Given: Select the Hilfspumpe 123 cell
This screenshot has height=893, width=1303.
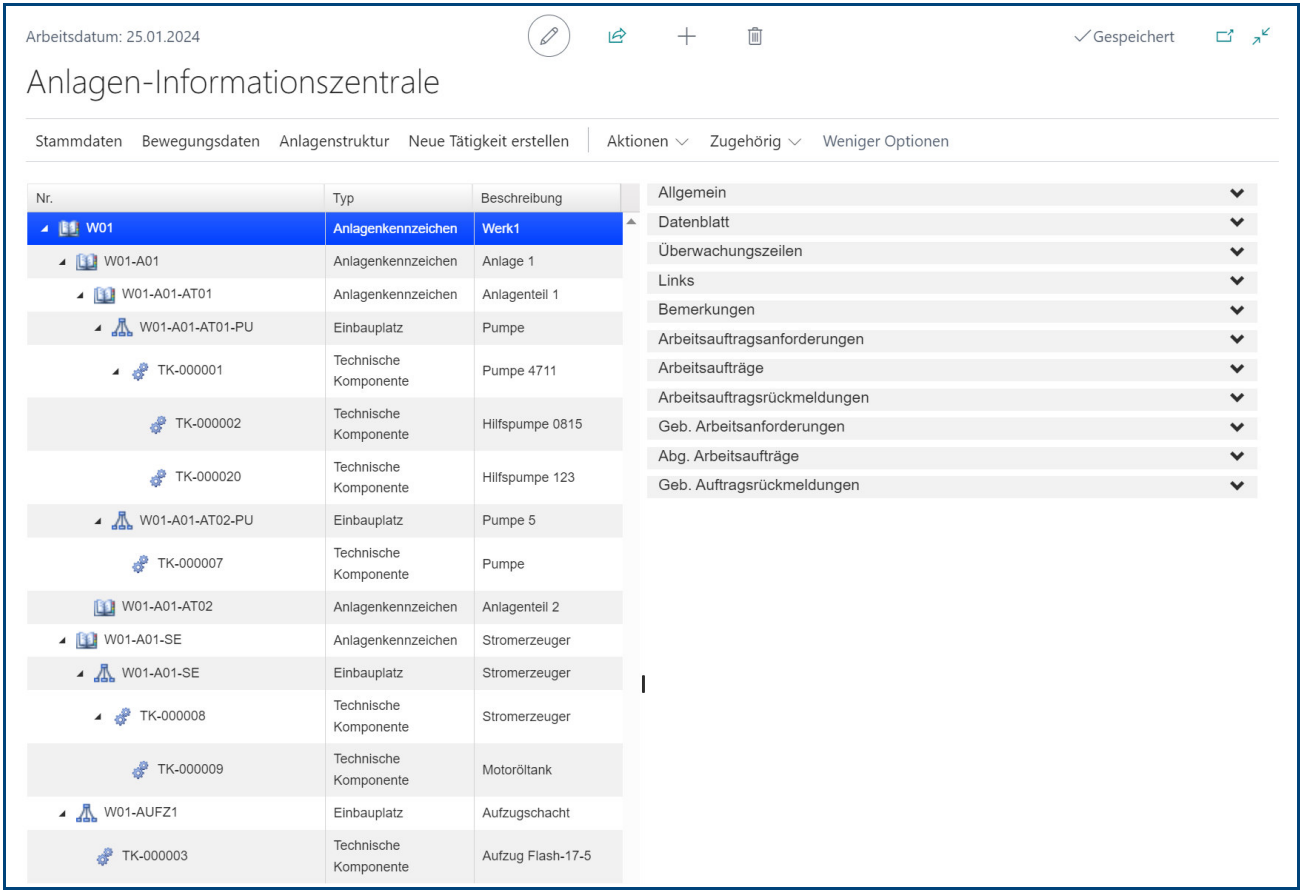Looking at the screenshot, I should pos(548,478).
